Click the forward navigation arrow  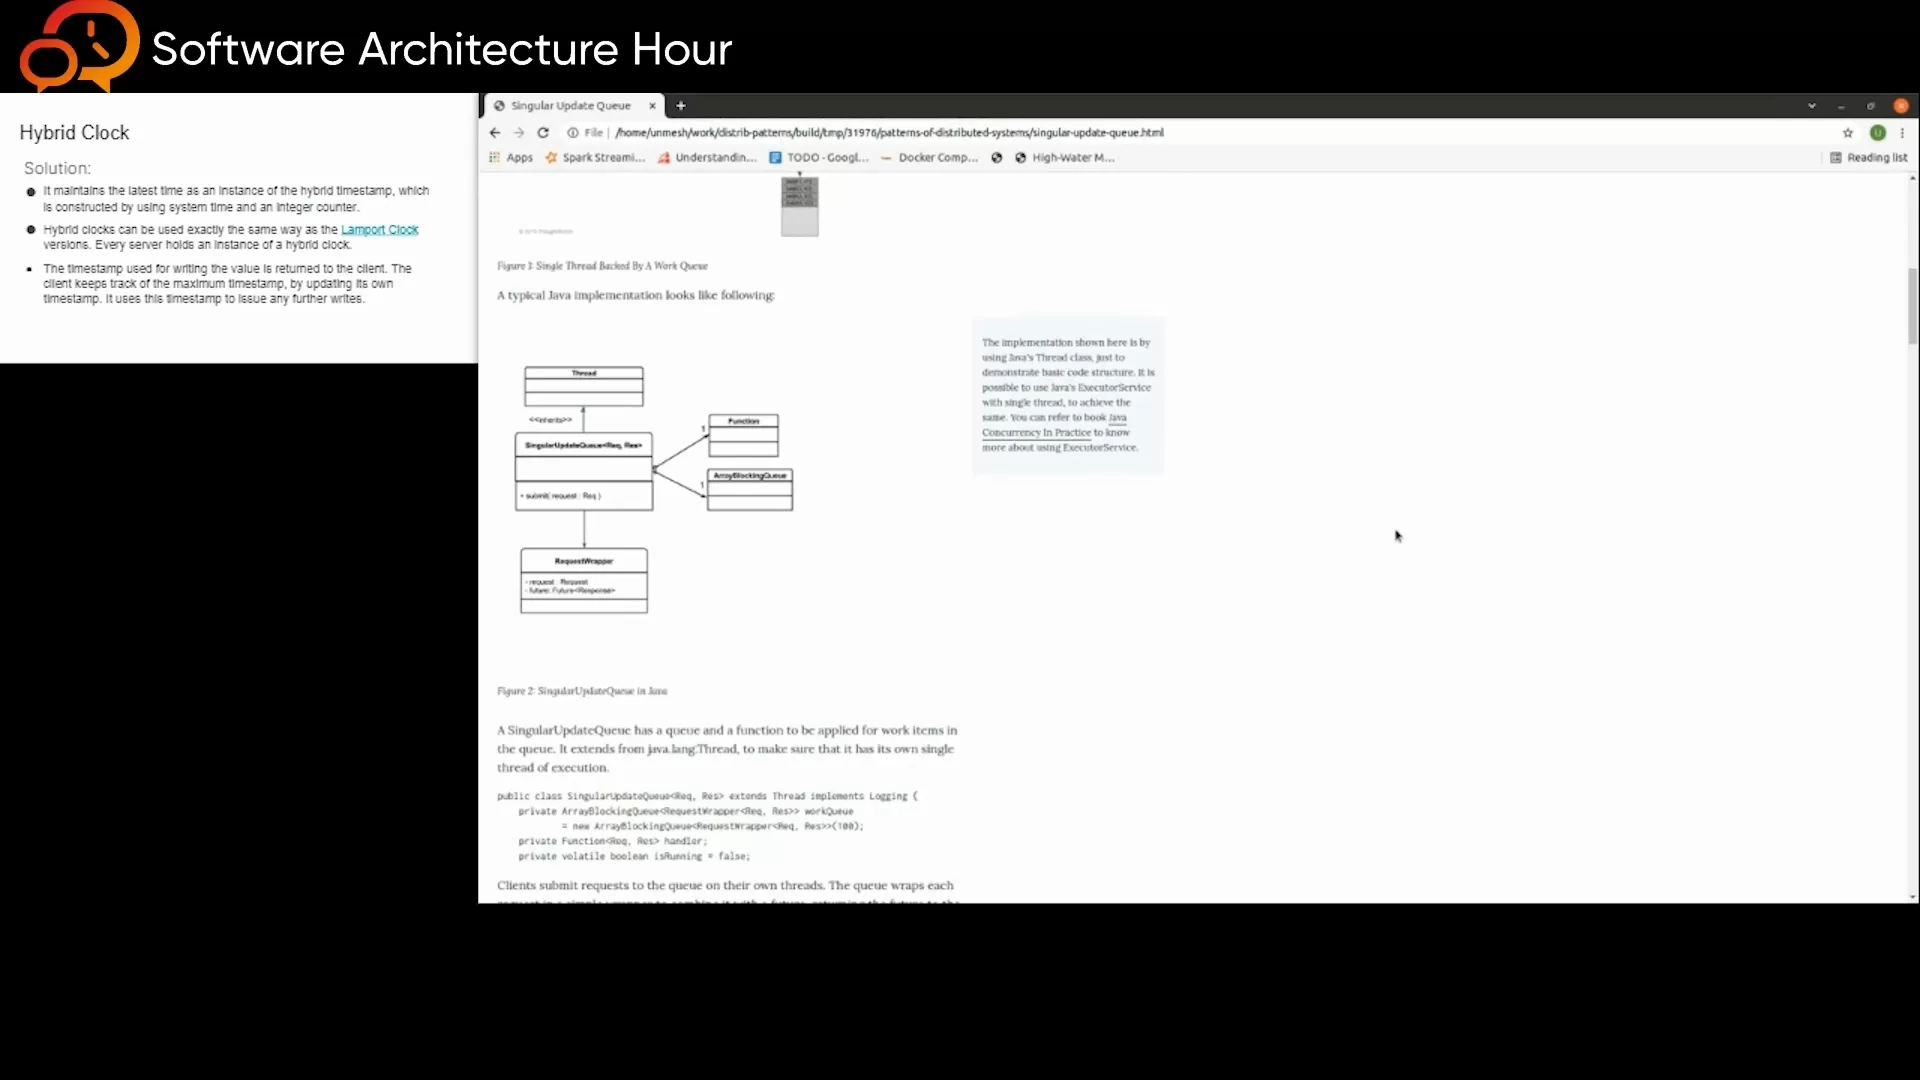pyautogui.click(x=518, y=132)
